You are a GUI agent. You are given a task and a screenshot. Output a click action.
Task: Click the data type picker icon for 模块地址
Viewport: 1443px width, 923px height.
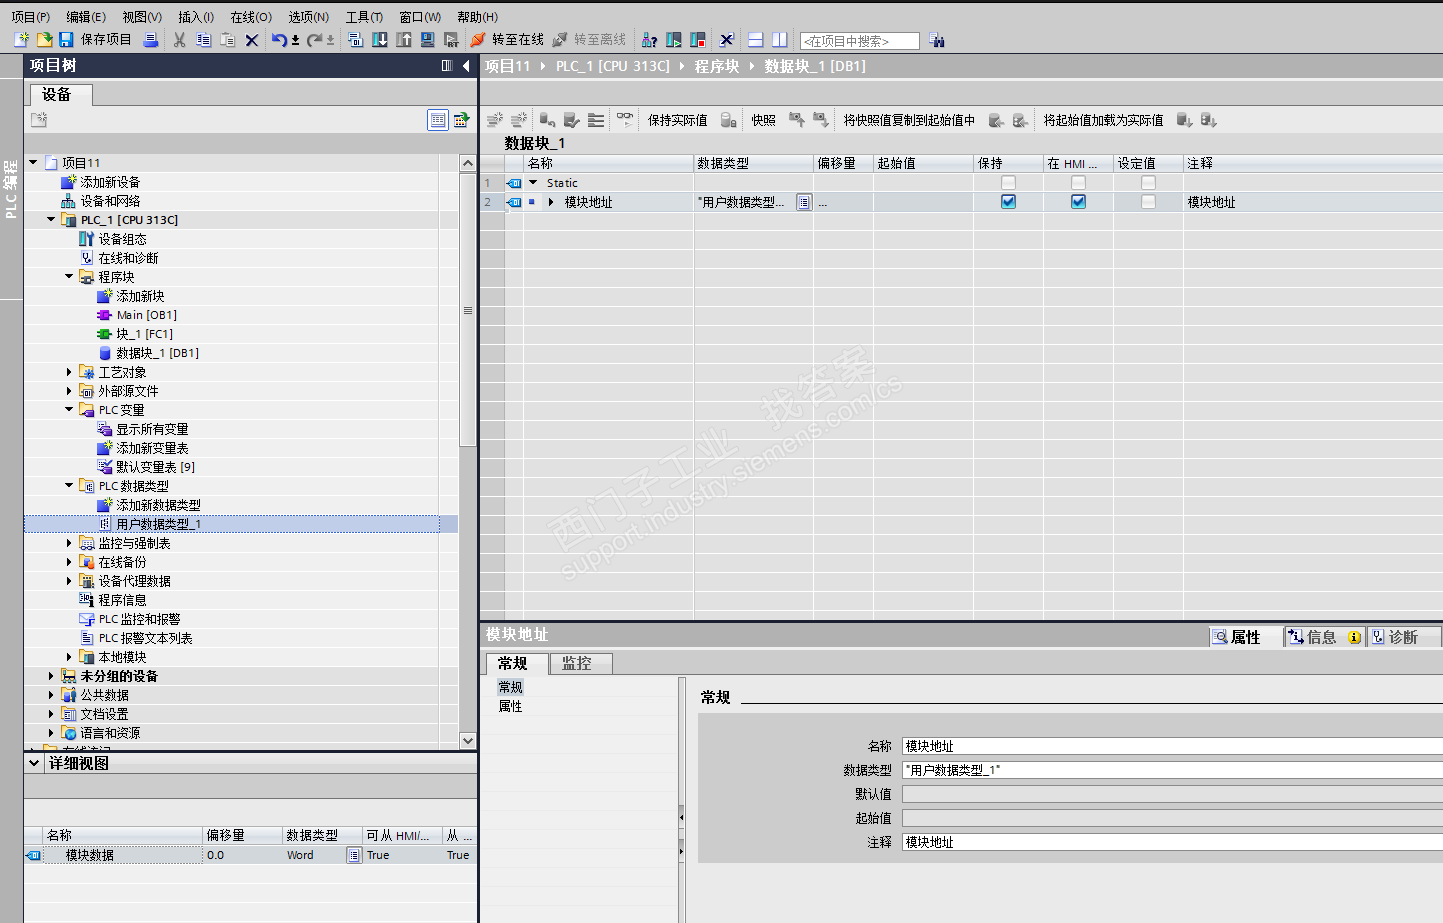click(x=804, y=202)
